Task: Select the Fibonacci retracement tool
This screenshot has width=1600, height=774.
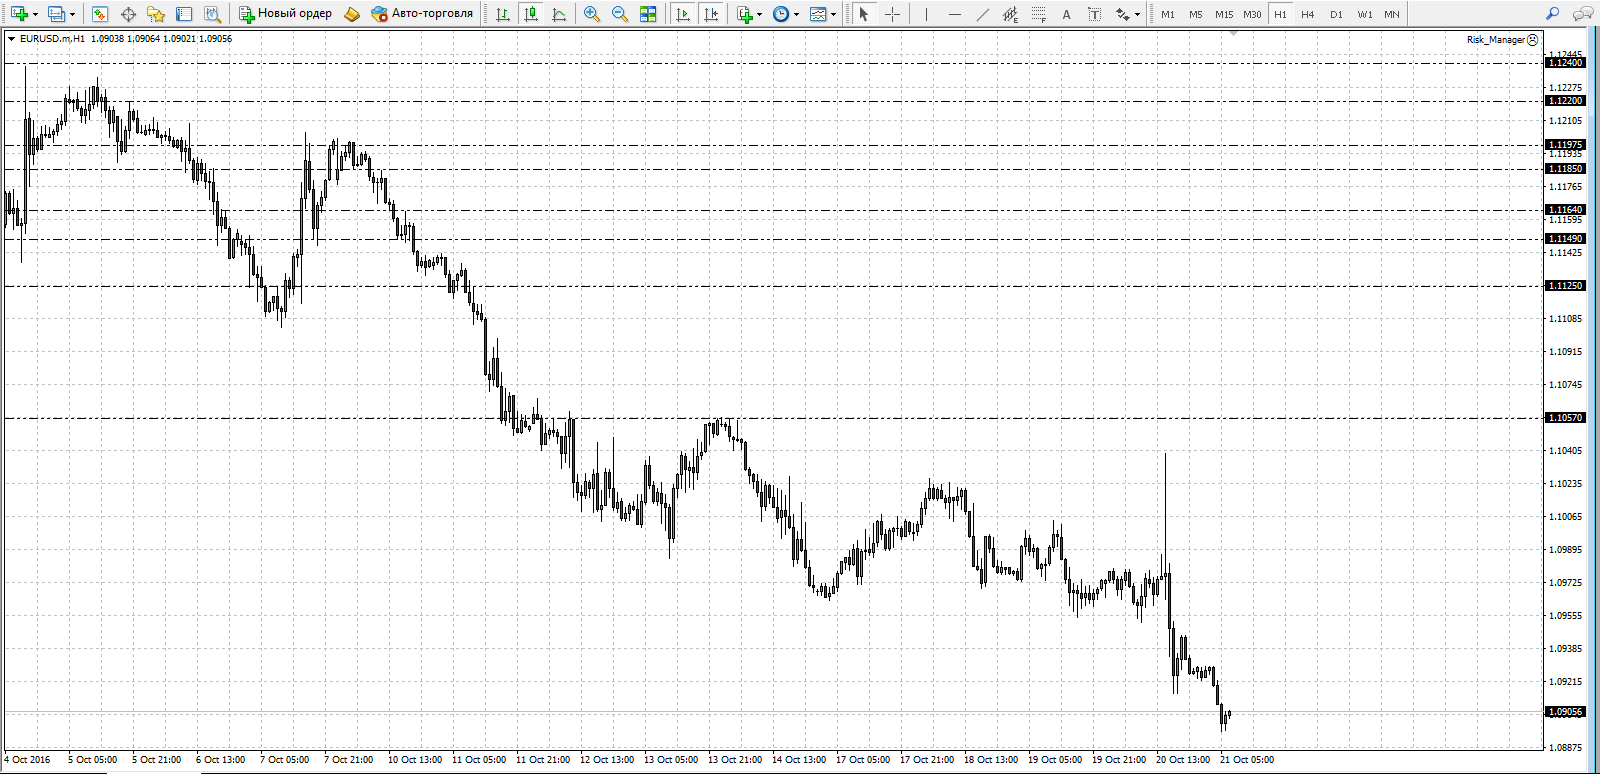Action: [1038, 14]
